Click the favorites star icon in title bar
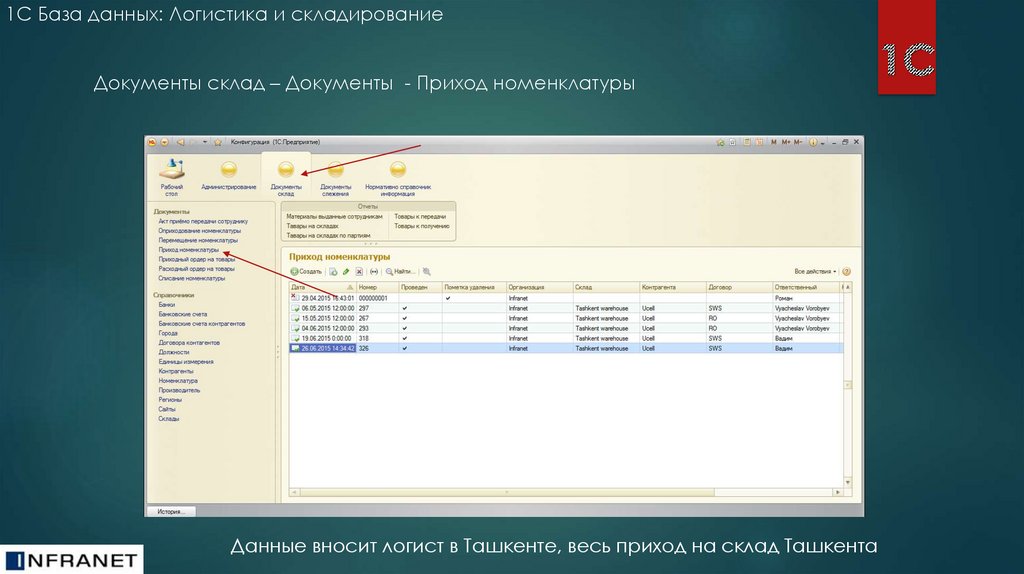Screen dimensions: 1024x574 pos(217,142)
